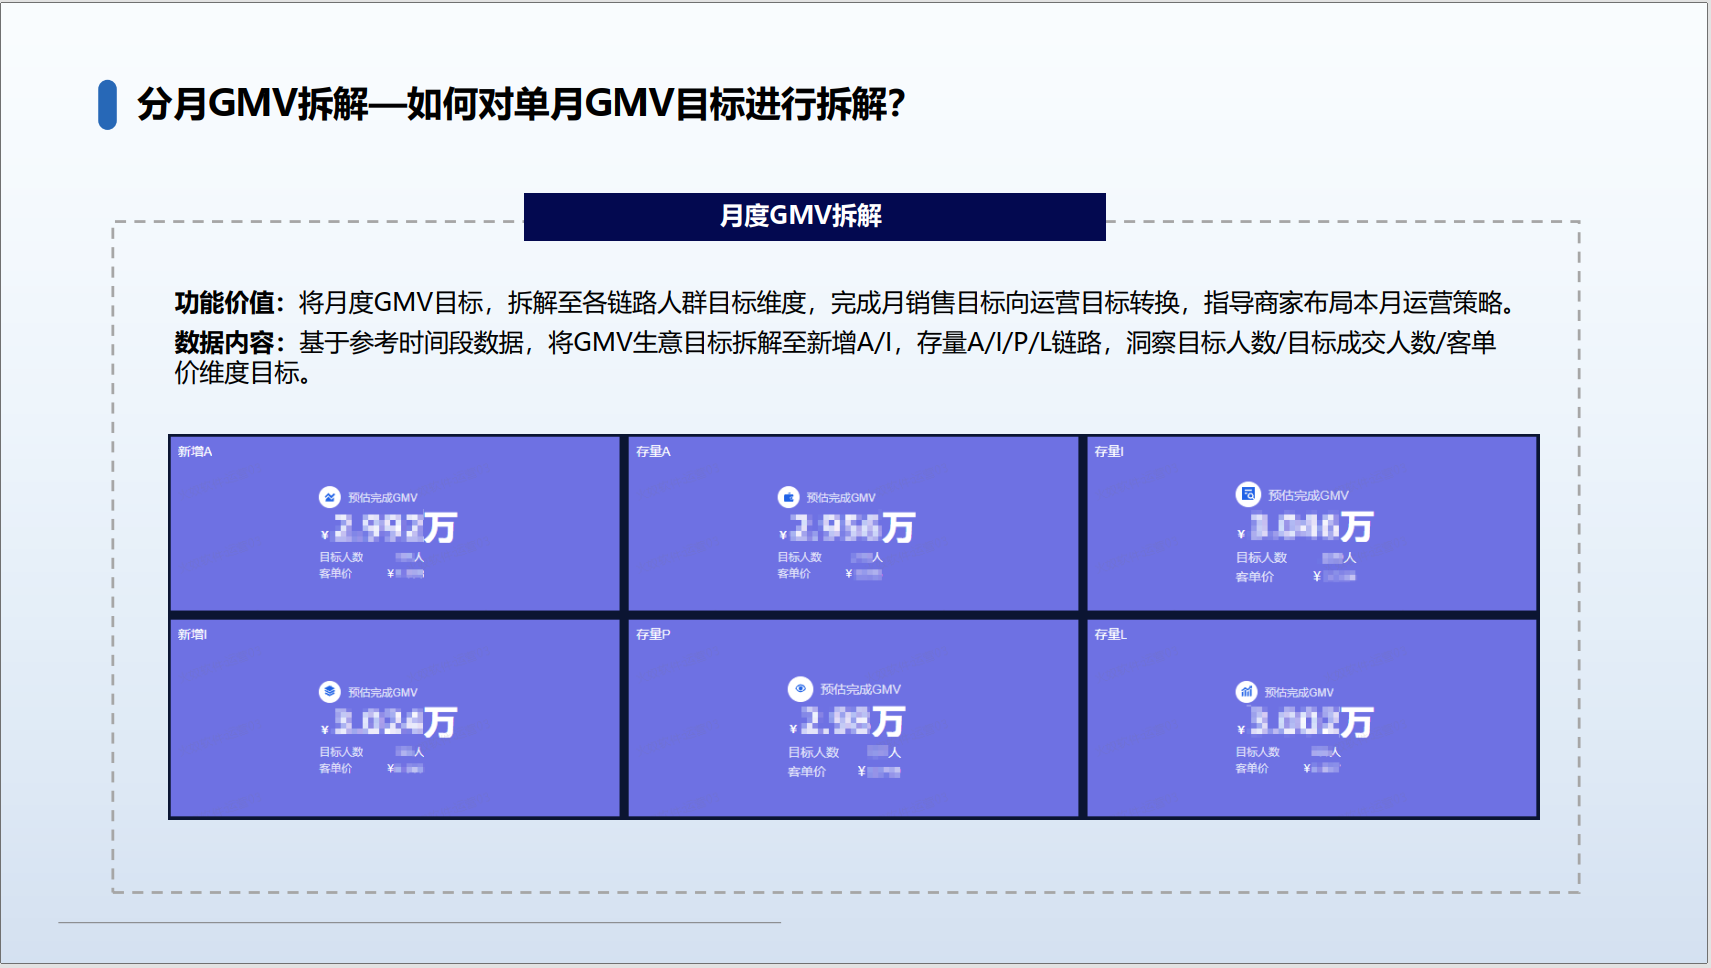Click 目标人数 in the 存量A card
Viewport: 1711px width, 968px height.
point(799,558)
